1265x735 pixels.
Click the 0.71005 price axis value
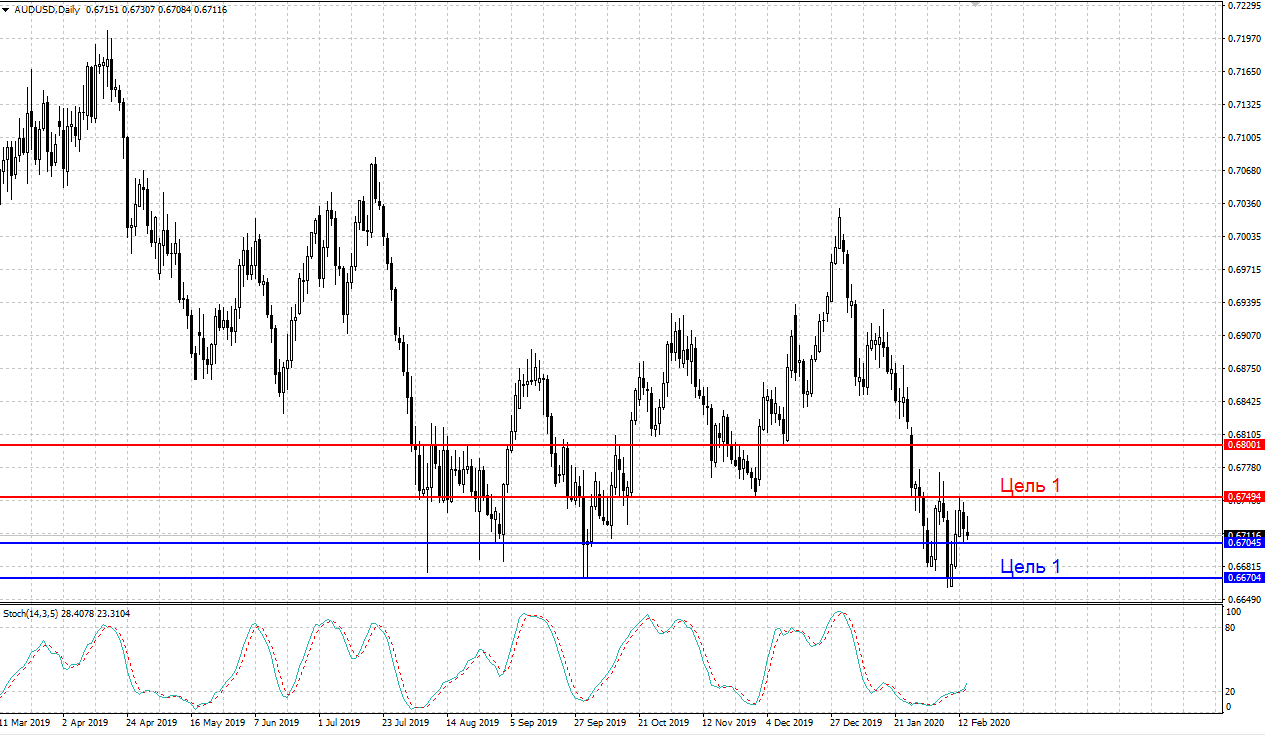coord(1245,138)
